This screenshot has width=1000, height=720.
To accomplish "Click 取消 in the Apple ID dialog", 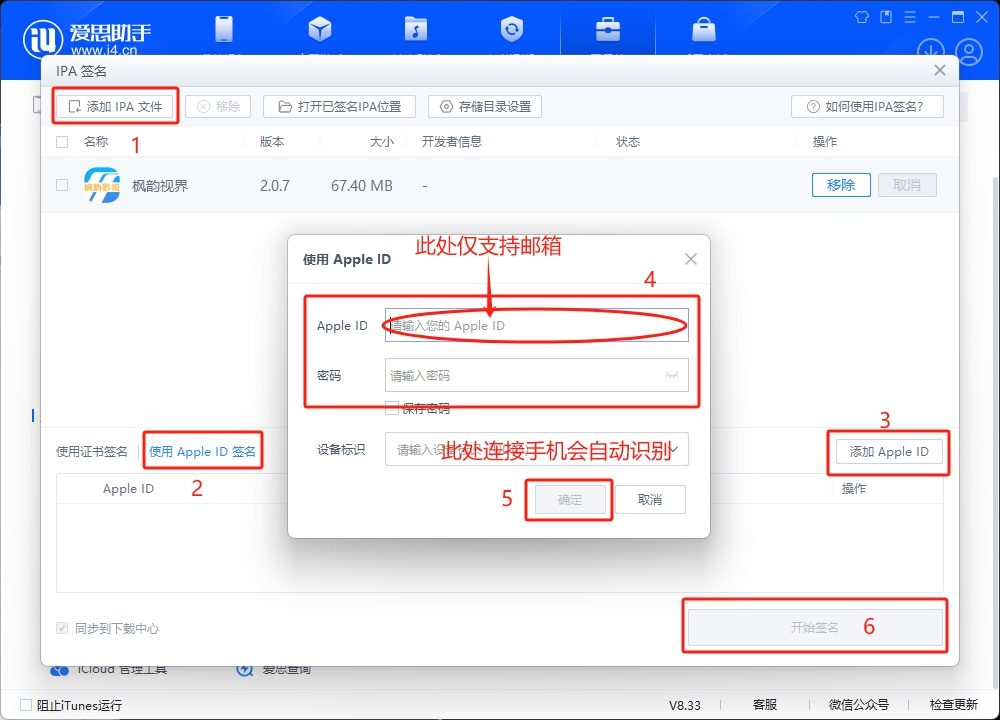I will click(650, 500).
